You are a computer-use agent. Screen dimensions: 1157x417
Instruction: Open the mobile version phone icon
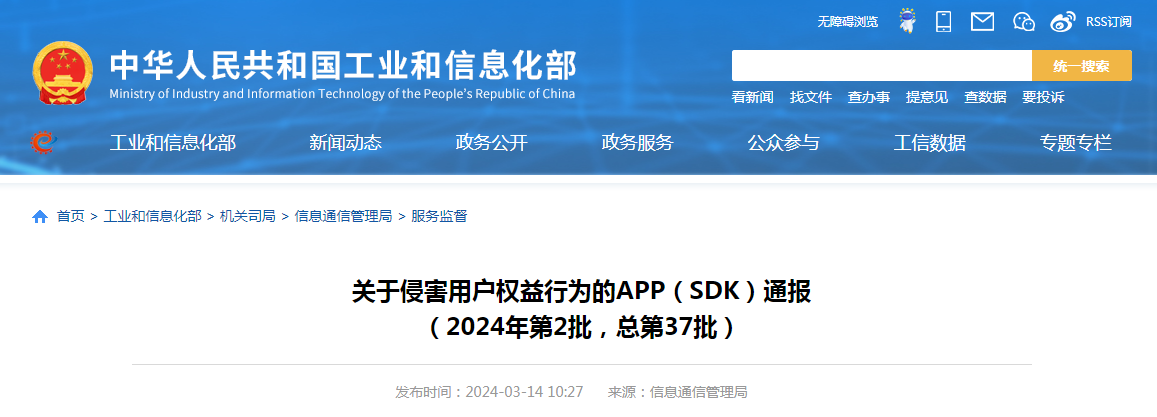tap(943, 21)
